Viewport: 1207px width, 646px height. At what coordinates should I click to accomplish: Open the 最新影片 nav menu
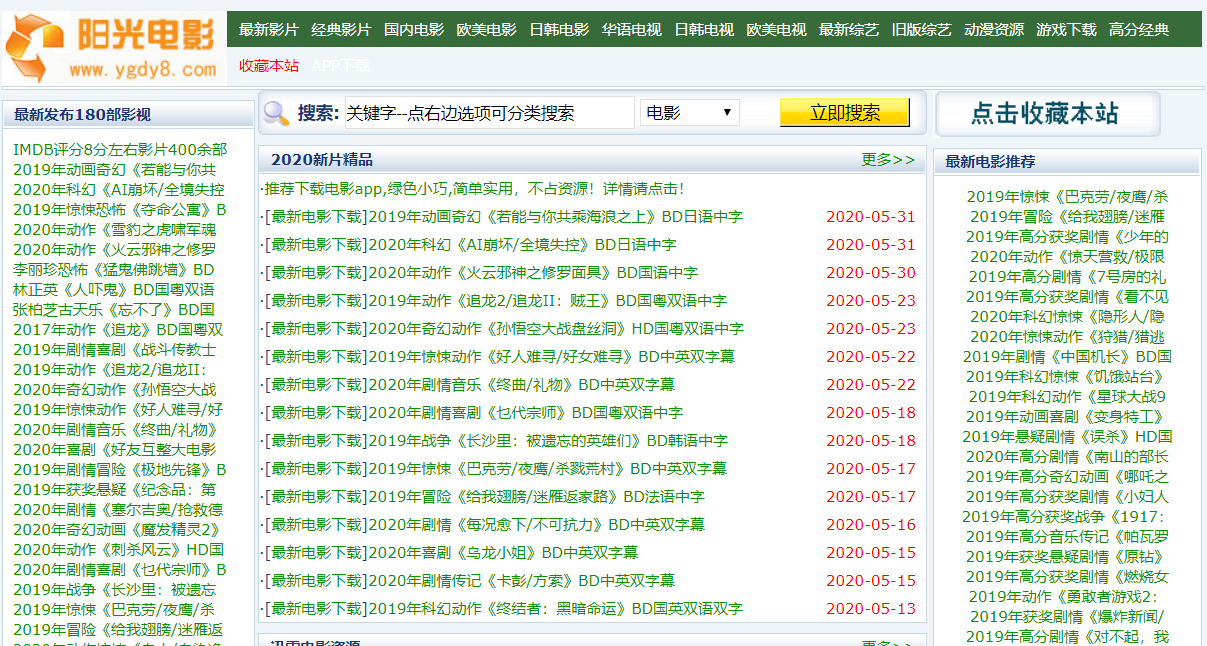click(269, 29)
